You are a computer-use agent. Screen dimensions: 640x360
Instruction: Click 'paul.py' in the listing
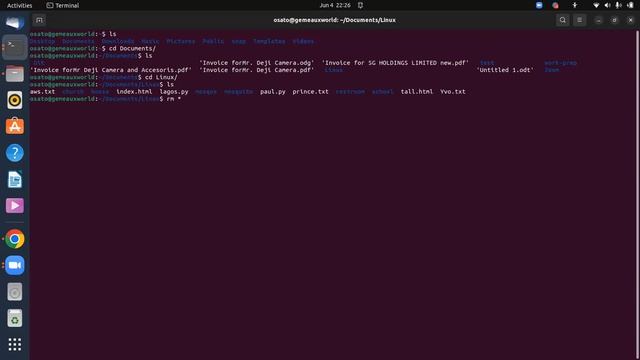tap(273, 91)
